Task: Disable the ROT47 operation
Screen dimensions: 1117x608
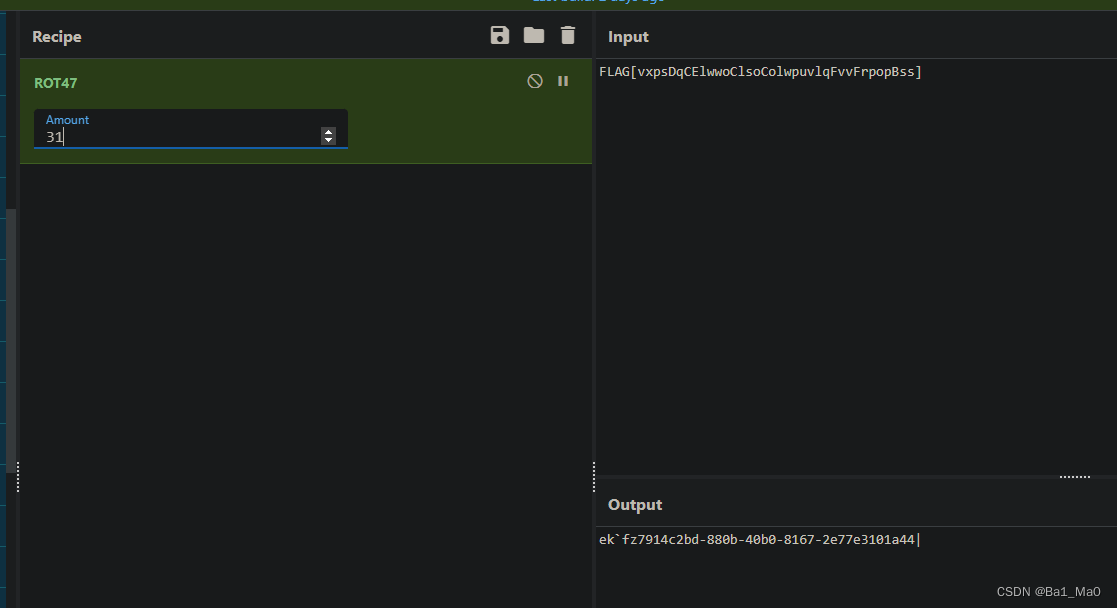Action: tap(535, 81)
